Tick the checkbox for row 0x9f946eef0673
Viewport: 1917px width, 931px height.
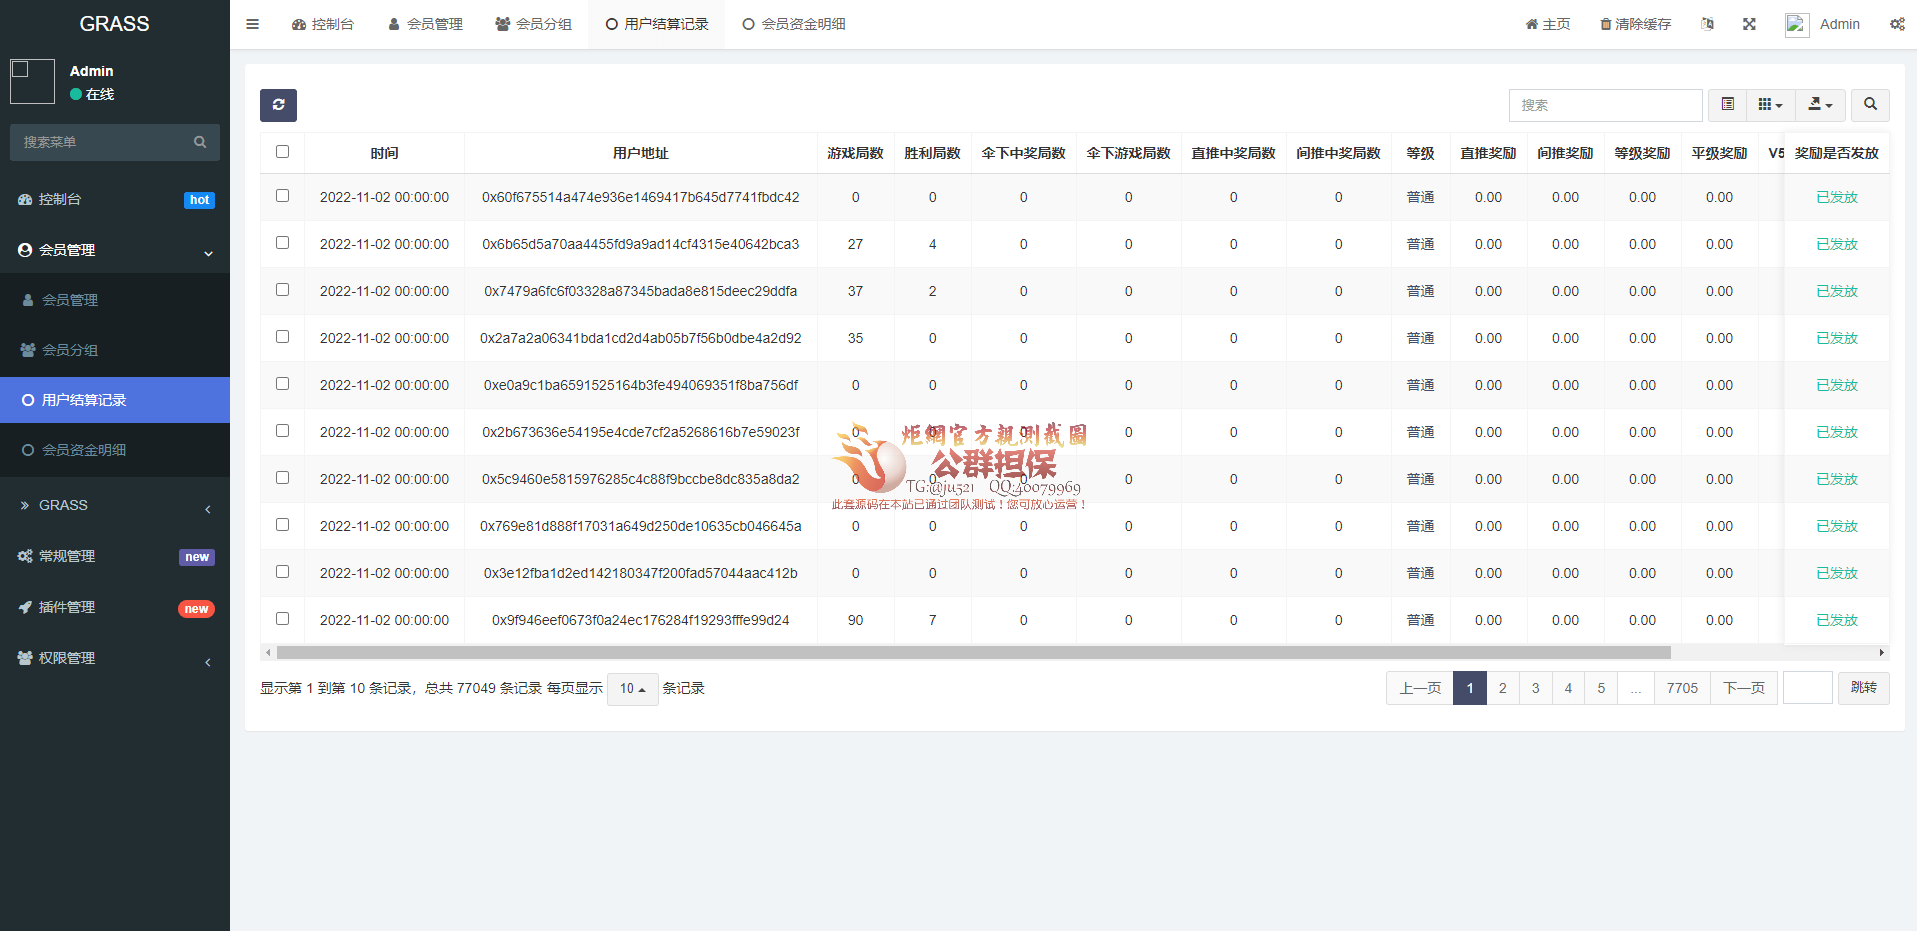point(282,619)
